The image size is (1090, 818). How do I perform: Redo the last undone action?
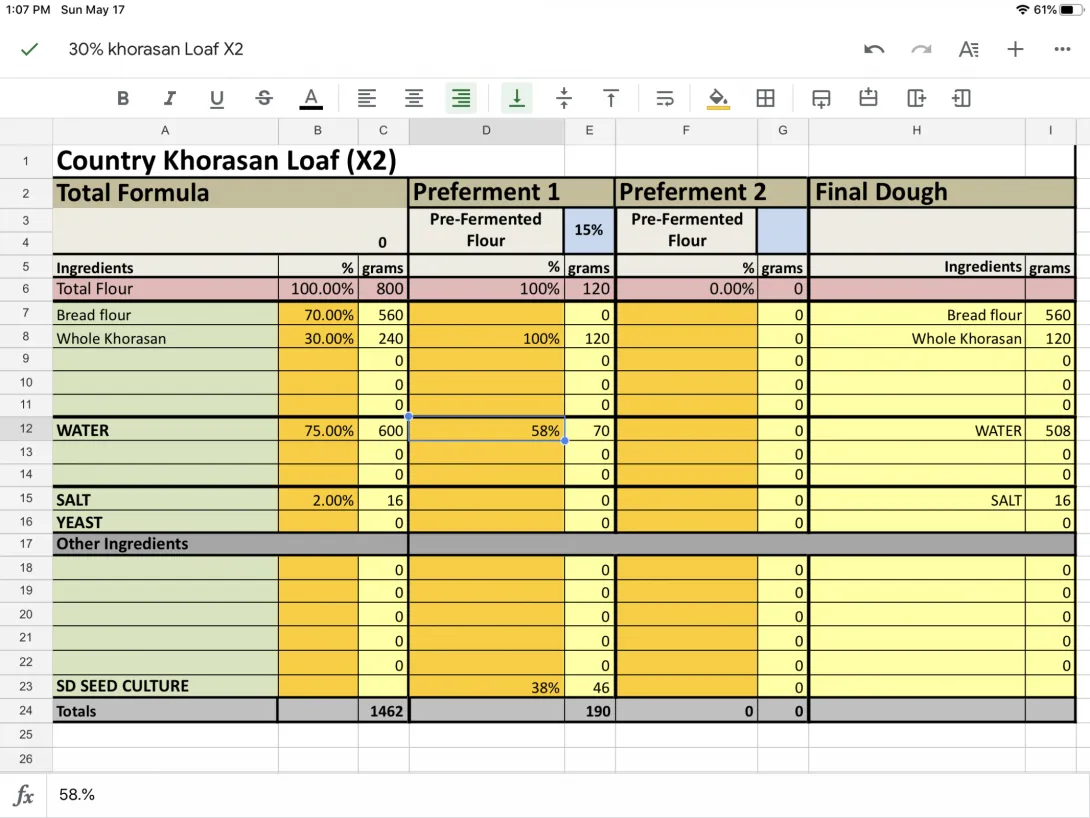point(920,48)
